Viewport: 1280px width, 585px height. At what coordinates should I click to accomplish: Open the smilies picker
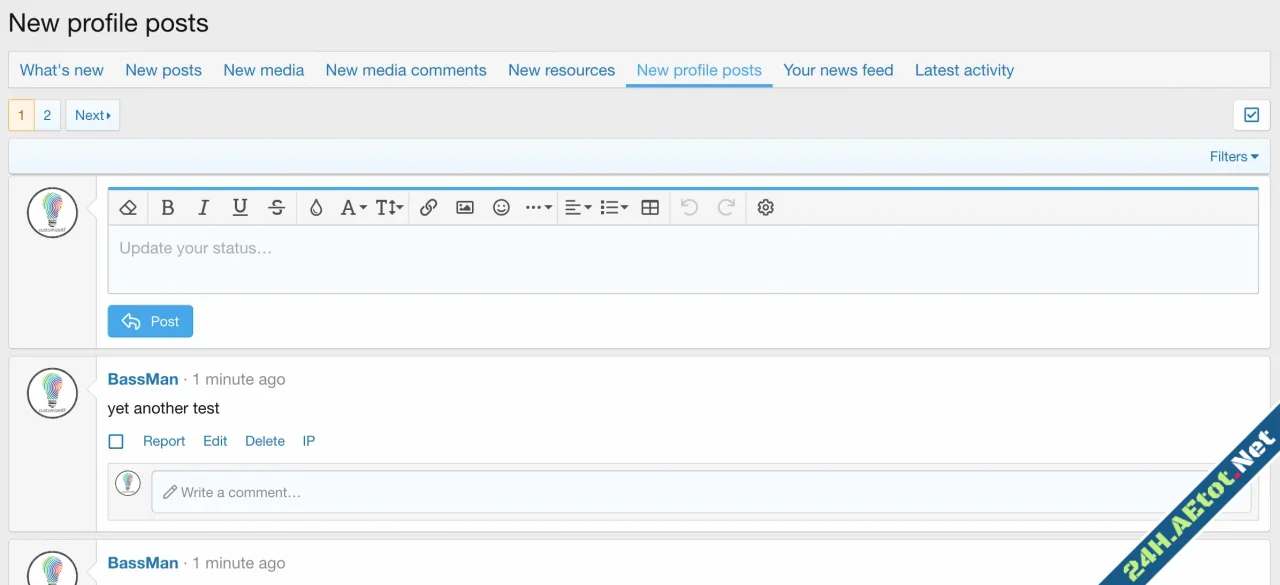(501, 207)
